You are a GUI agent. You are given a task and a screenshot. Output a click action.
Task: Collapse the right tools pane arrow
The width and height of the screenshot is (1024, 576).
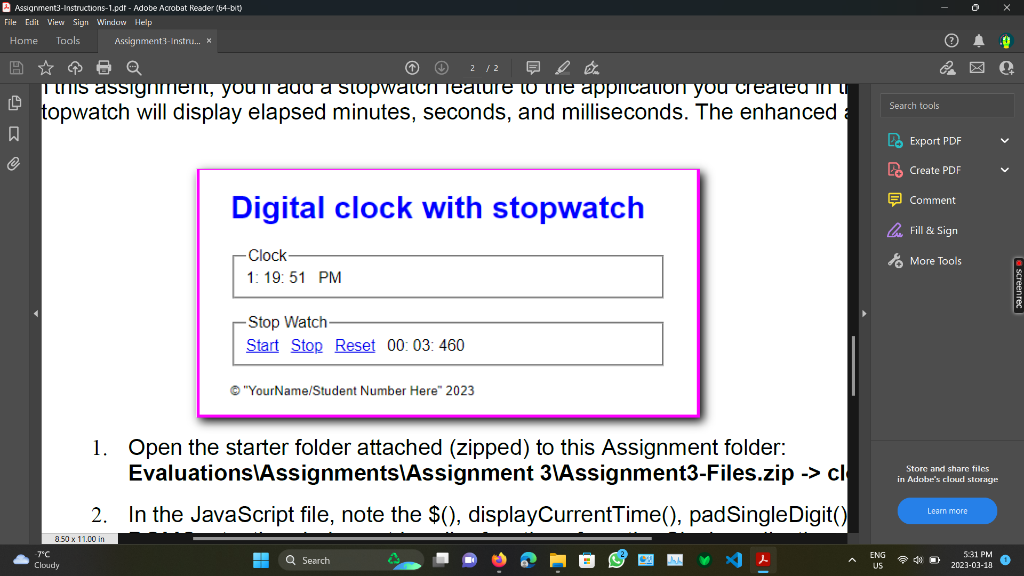(x=863, y=312)
